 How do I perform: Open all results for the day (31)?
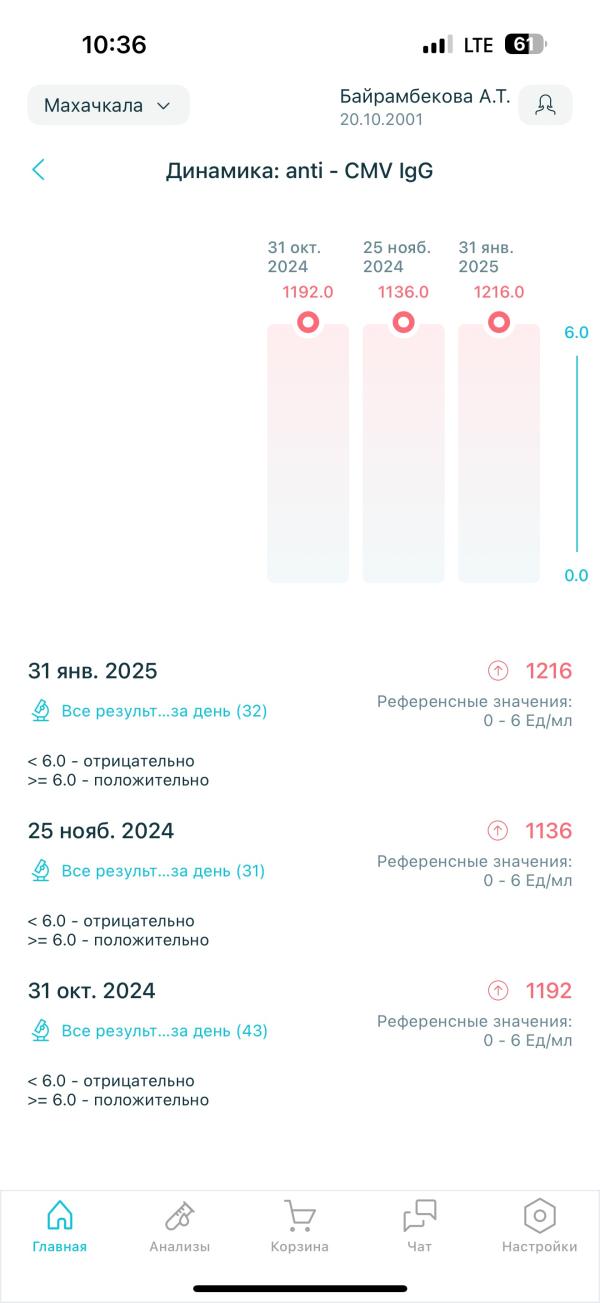163,871
